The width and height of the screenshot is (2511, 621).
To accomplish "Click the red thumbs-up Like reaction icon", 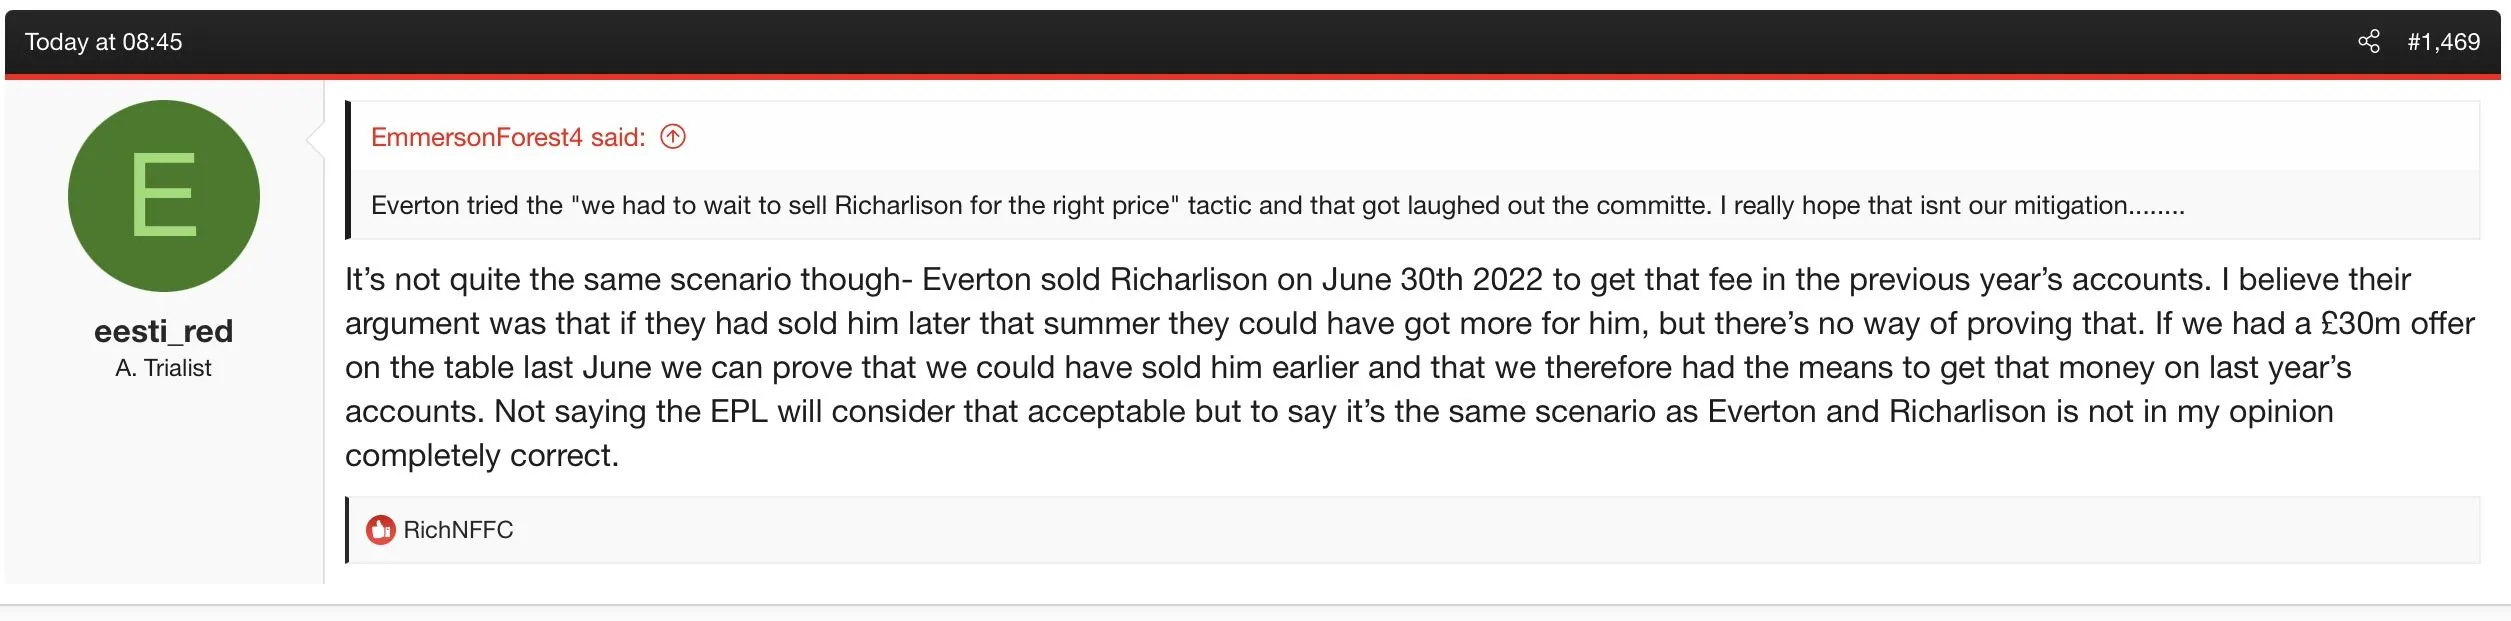I will (380, 530).
